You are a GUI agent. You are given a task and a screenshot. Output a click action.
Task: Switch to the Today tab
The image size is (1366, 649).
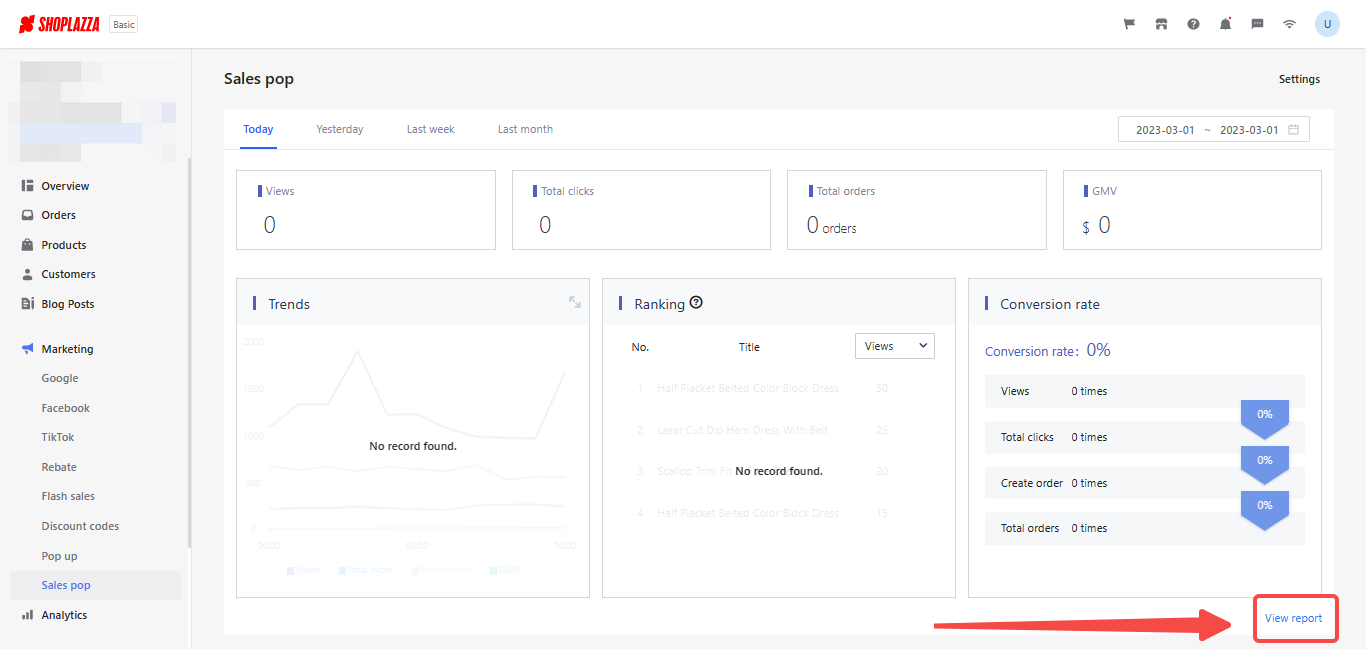tap(258, 129)
